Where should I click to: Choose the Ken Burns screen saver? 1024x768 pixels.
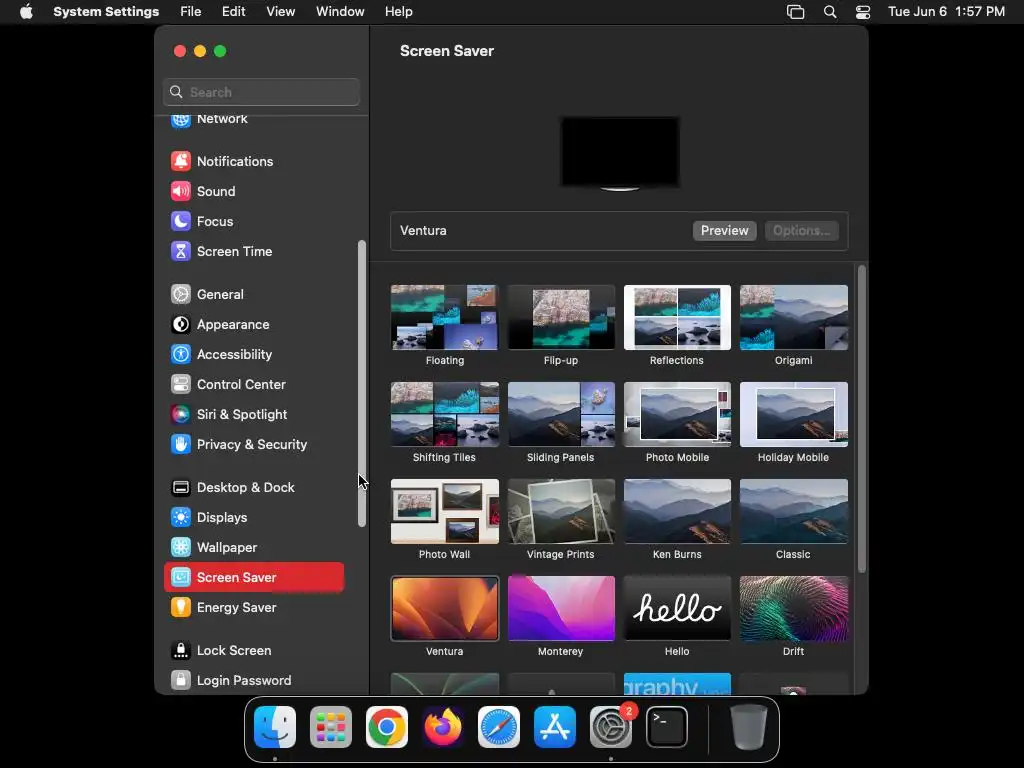point(677,511)
